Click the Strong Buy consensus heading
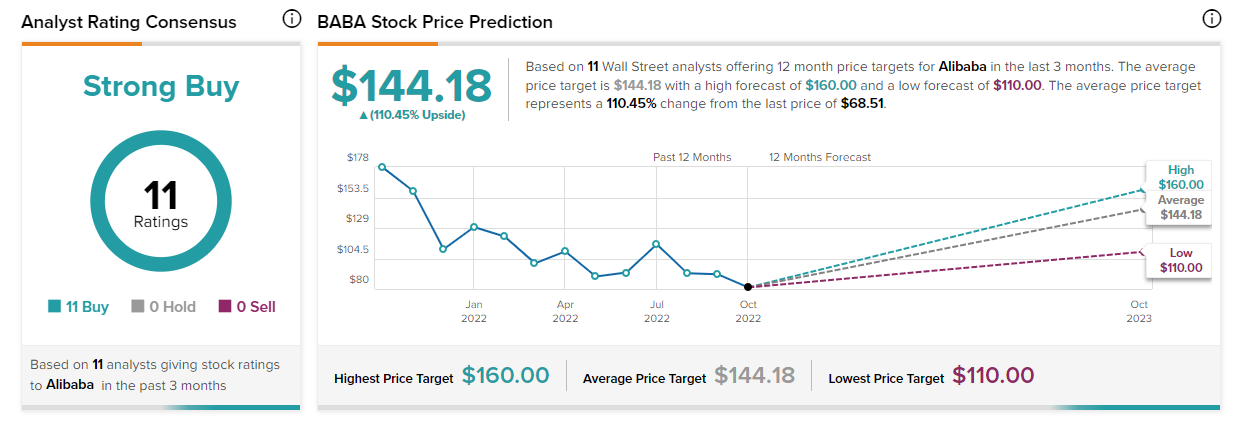1244x448 pixels. coord(160,87)
